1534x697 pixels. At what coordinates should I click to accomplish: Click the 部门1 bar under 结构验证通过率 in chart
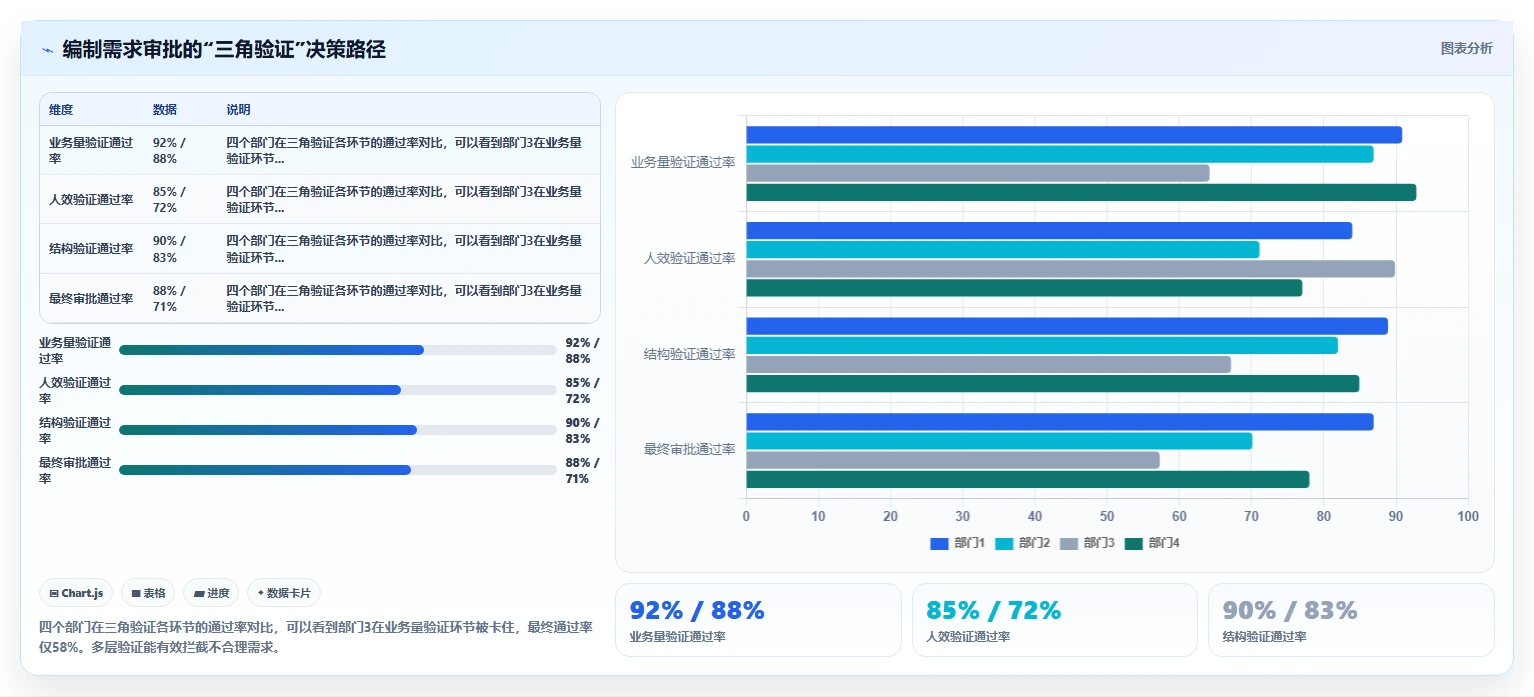1067,326
